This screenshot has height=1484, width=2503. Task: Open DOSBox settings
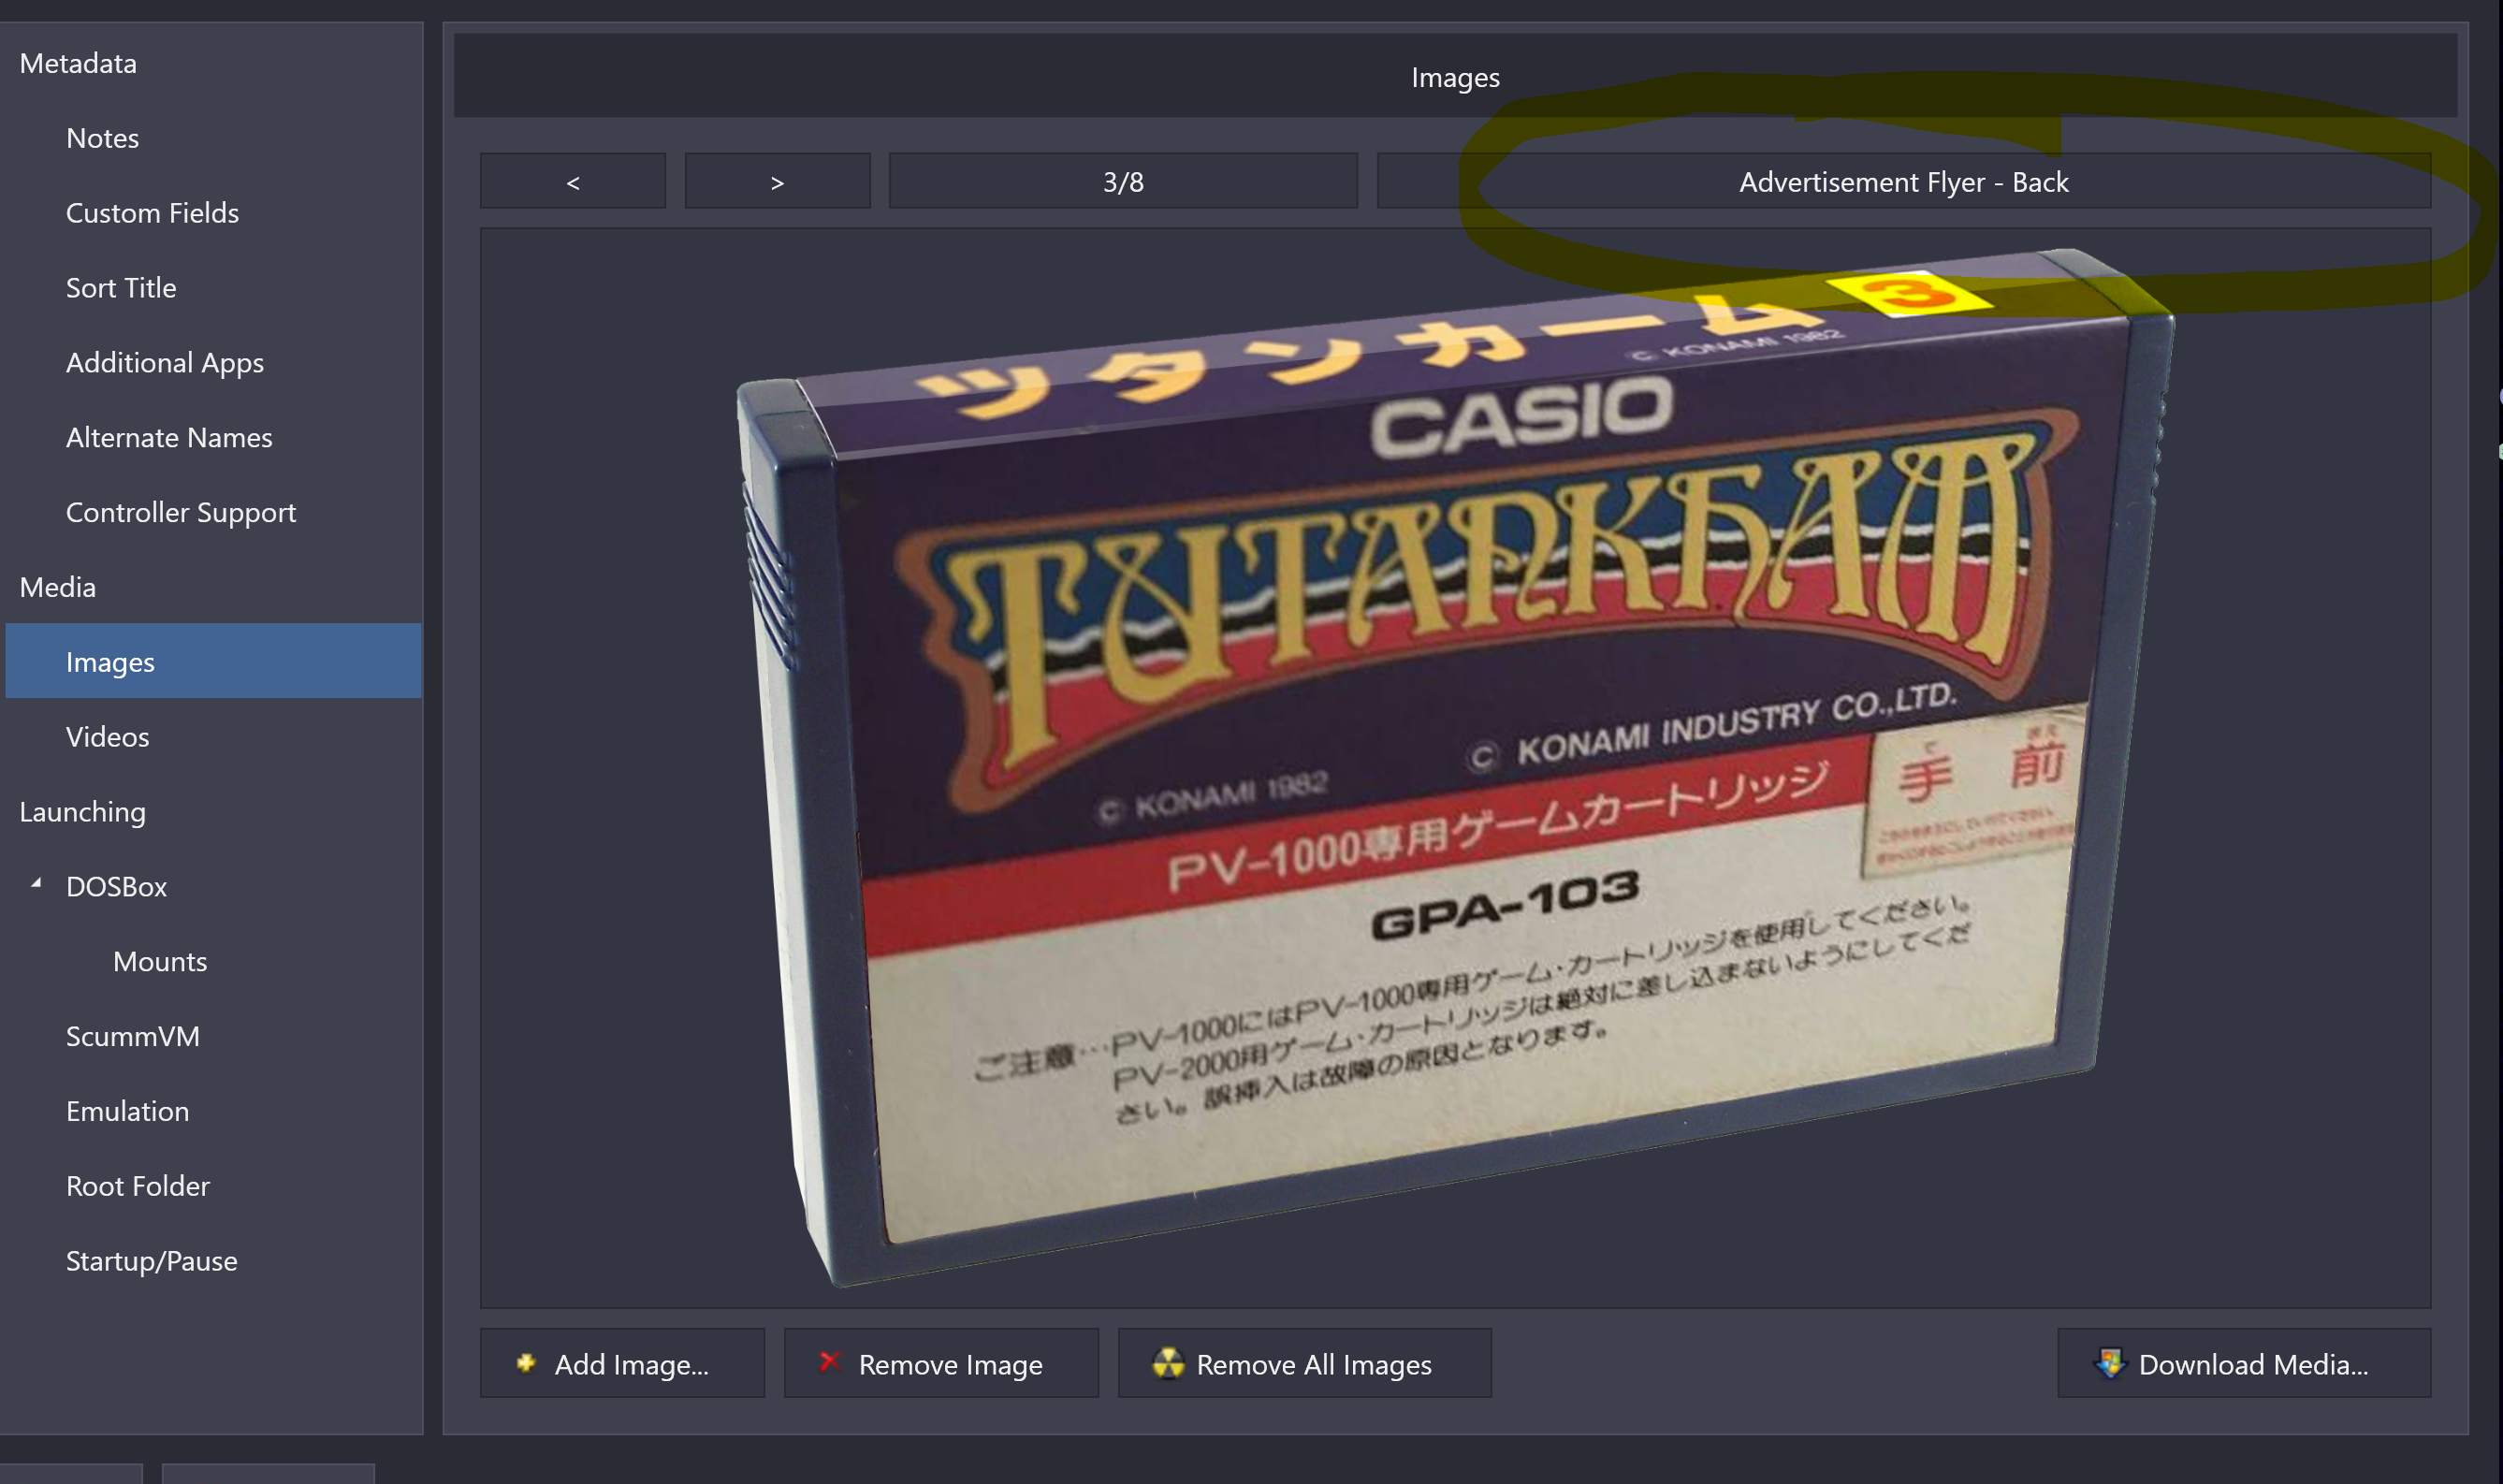[x=116, y=886]
